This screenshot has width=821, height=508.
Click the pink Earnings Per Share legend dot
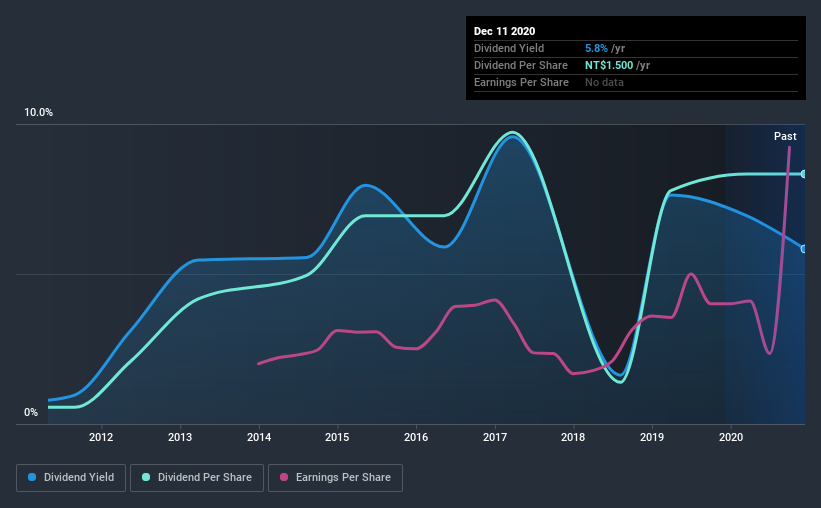284,477
